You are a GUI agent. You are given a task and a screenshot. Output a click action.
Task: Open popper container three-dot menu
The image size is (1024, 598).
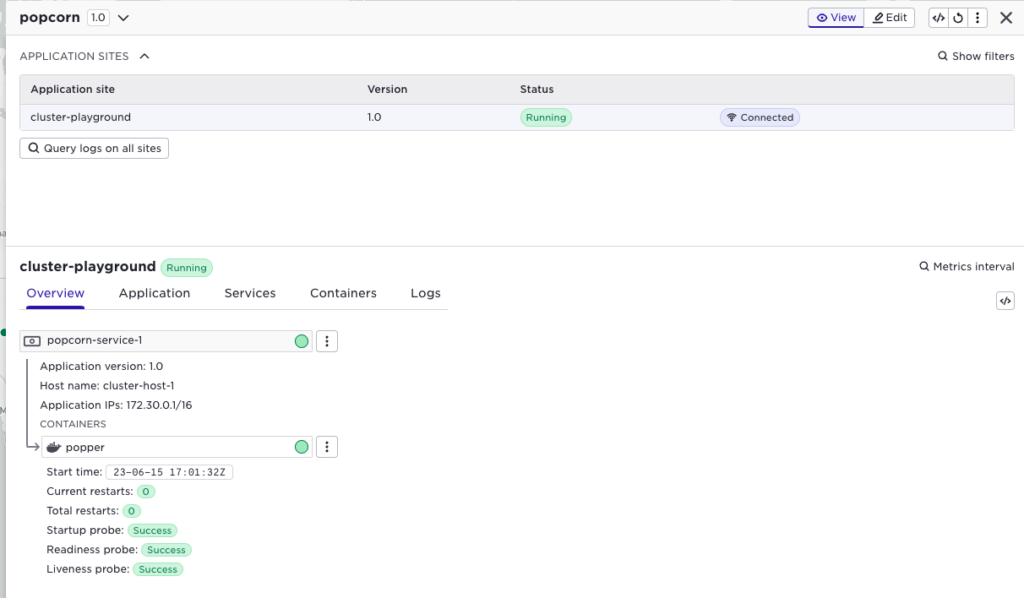click(327, 447)
